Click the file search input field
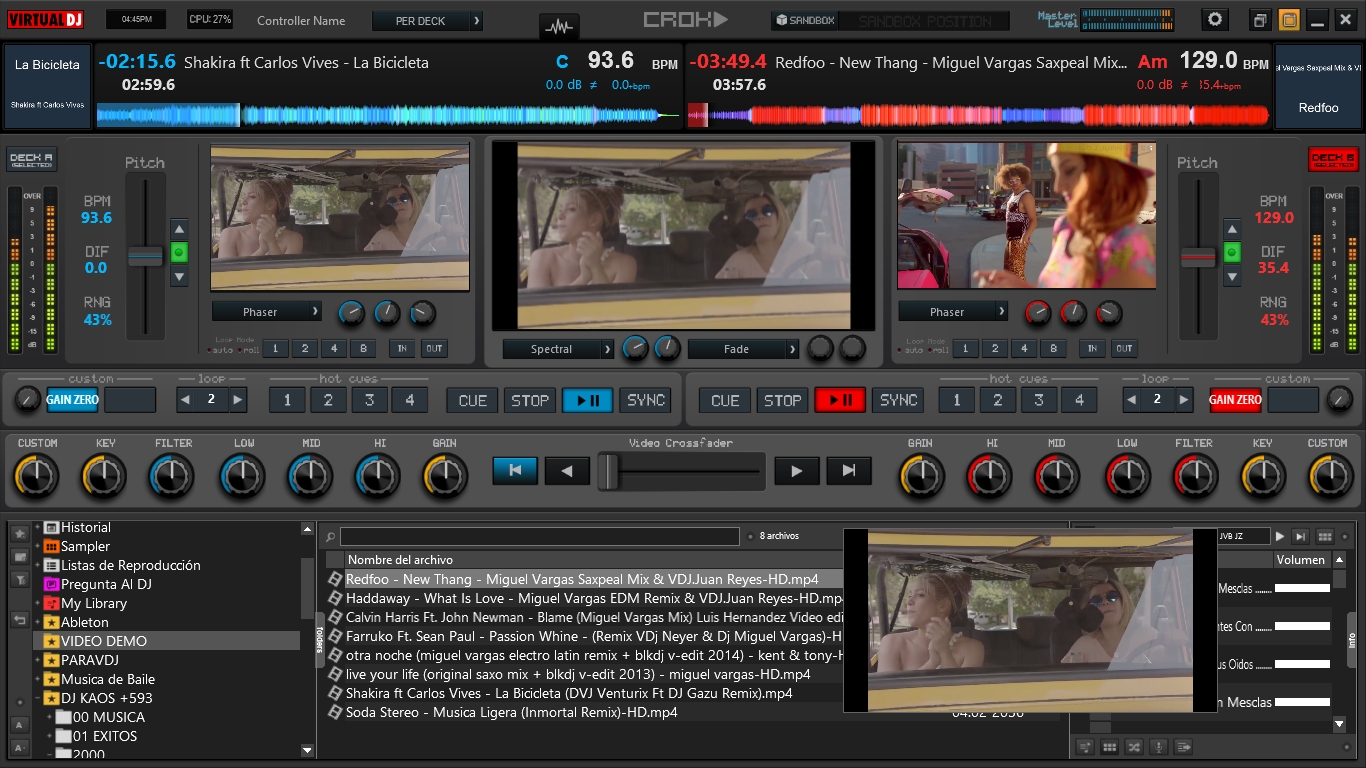Image resolution: width=1366 pixels, height=768 pixels. pyautogui.click(x=540, y=537)
